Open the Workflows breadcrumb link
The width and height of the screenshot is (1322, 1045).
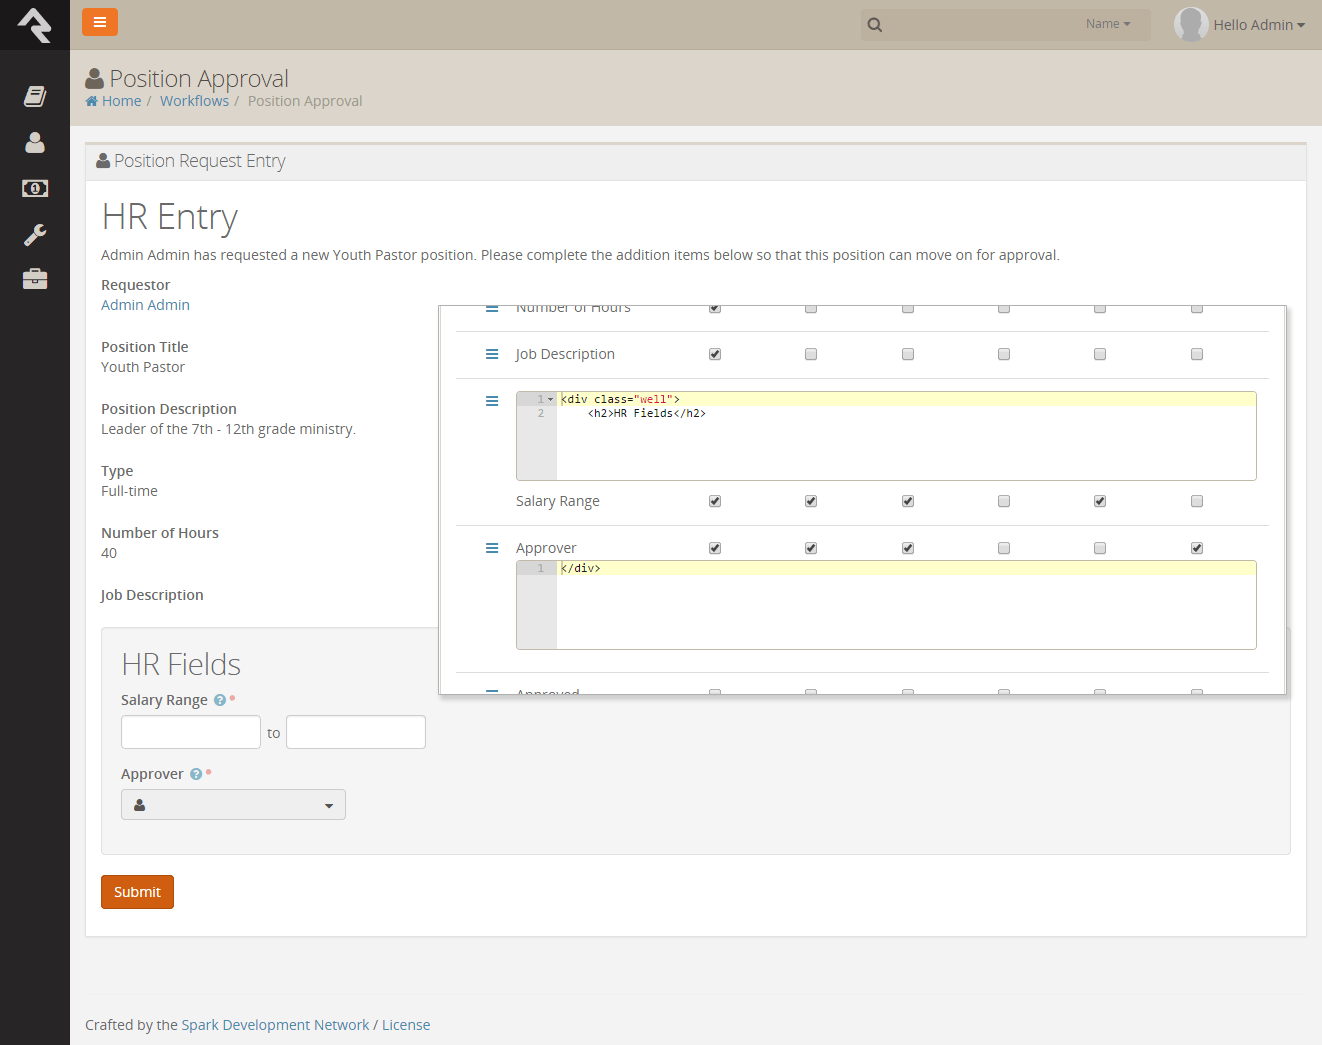[x=194, y=101]
